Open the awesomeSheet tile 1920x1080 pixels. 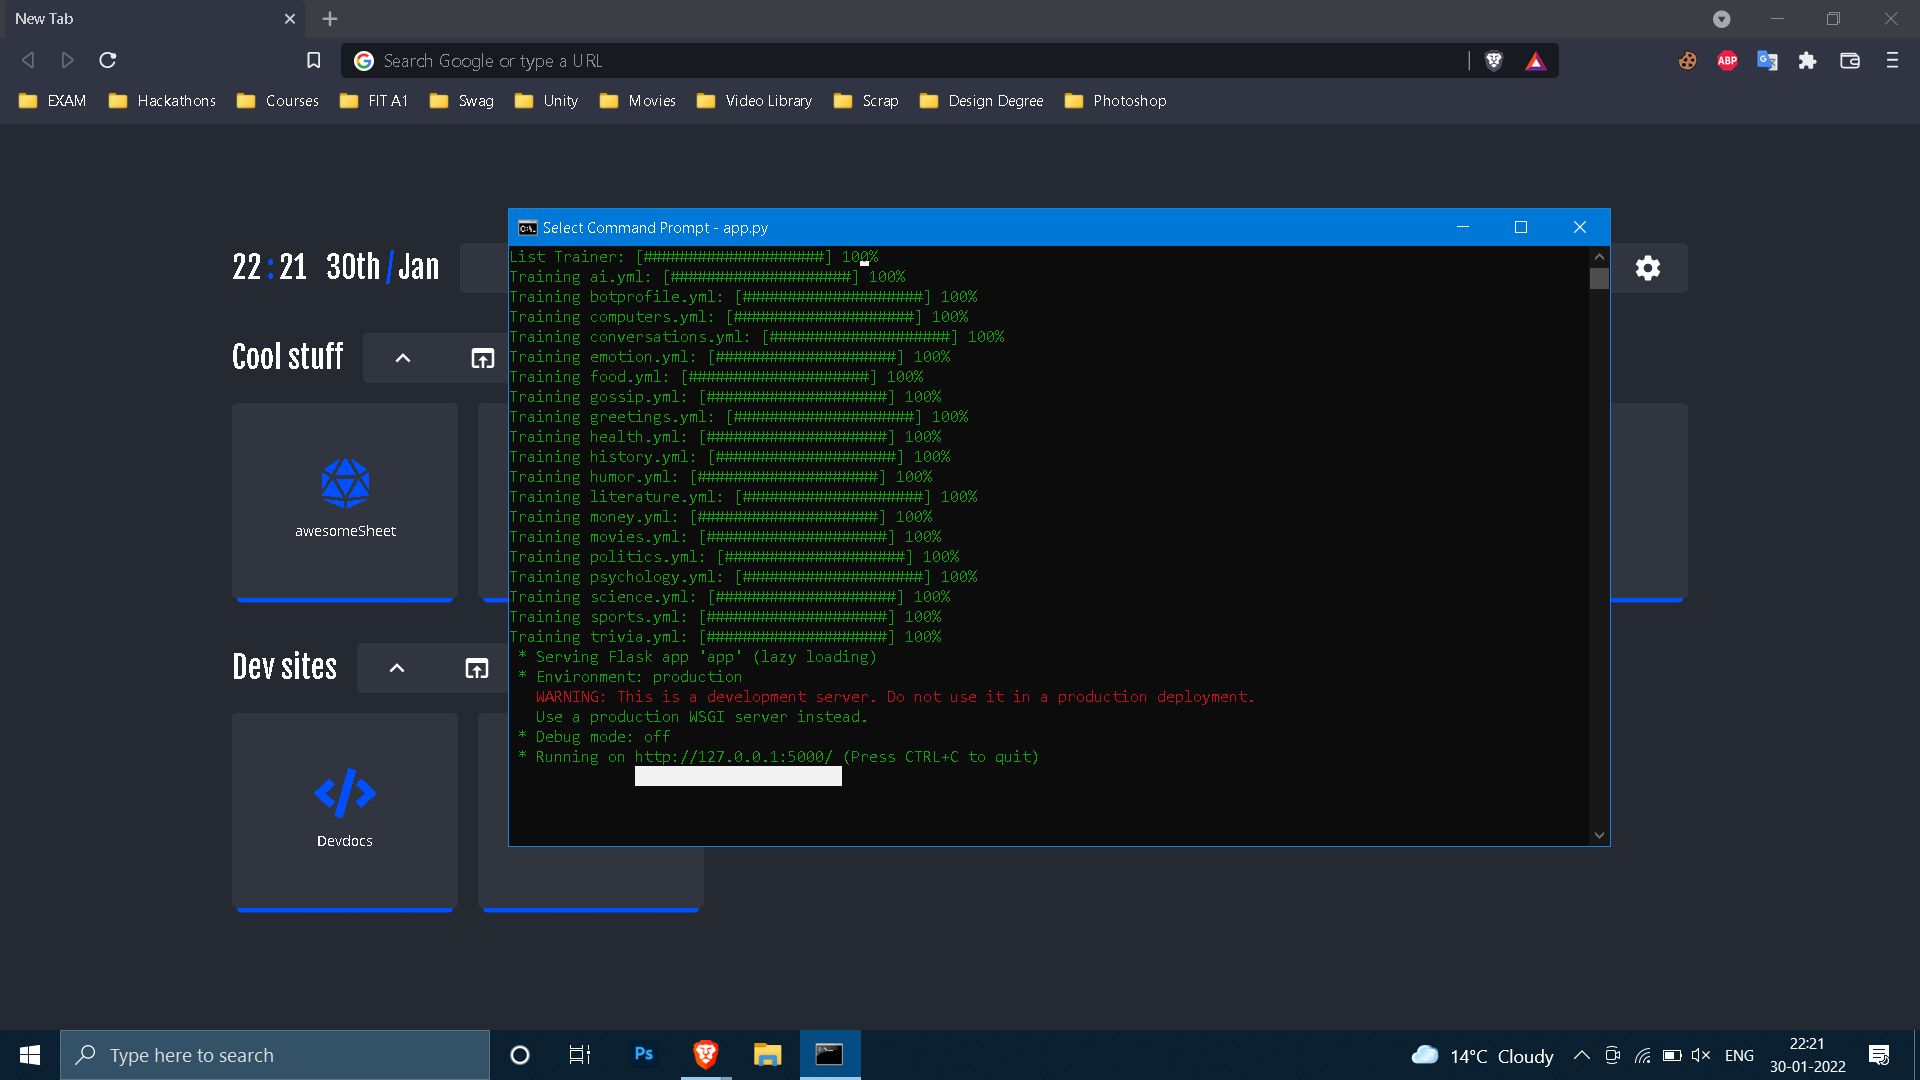tap(345, 500)
